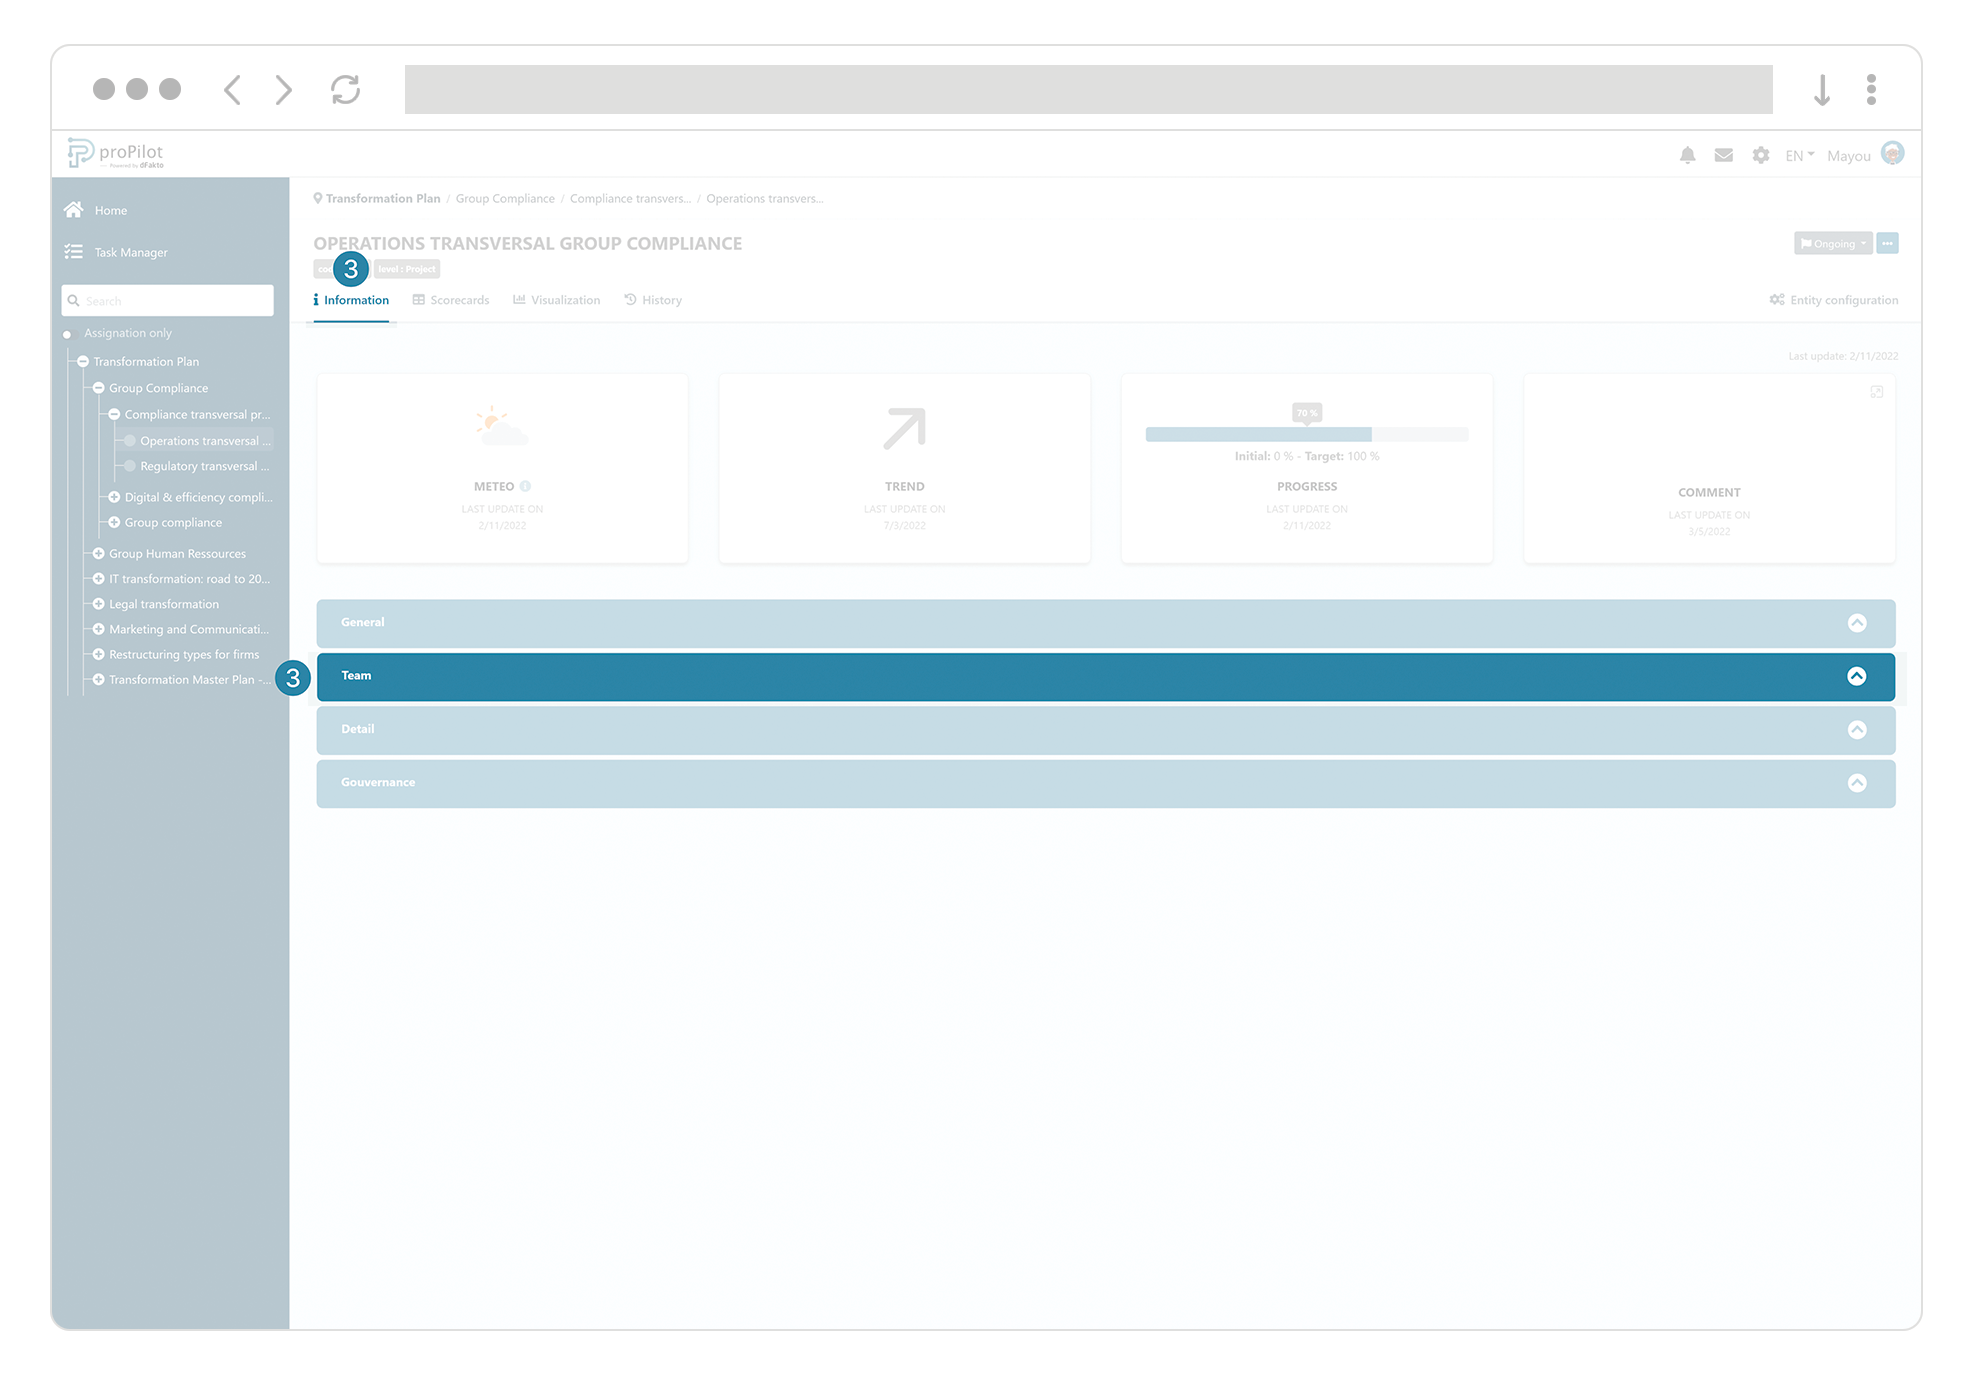The height and width of the screenshot is (1384, 1973).
Task: Open messages via the envelope icon
Action: point(1723,155)
